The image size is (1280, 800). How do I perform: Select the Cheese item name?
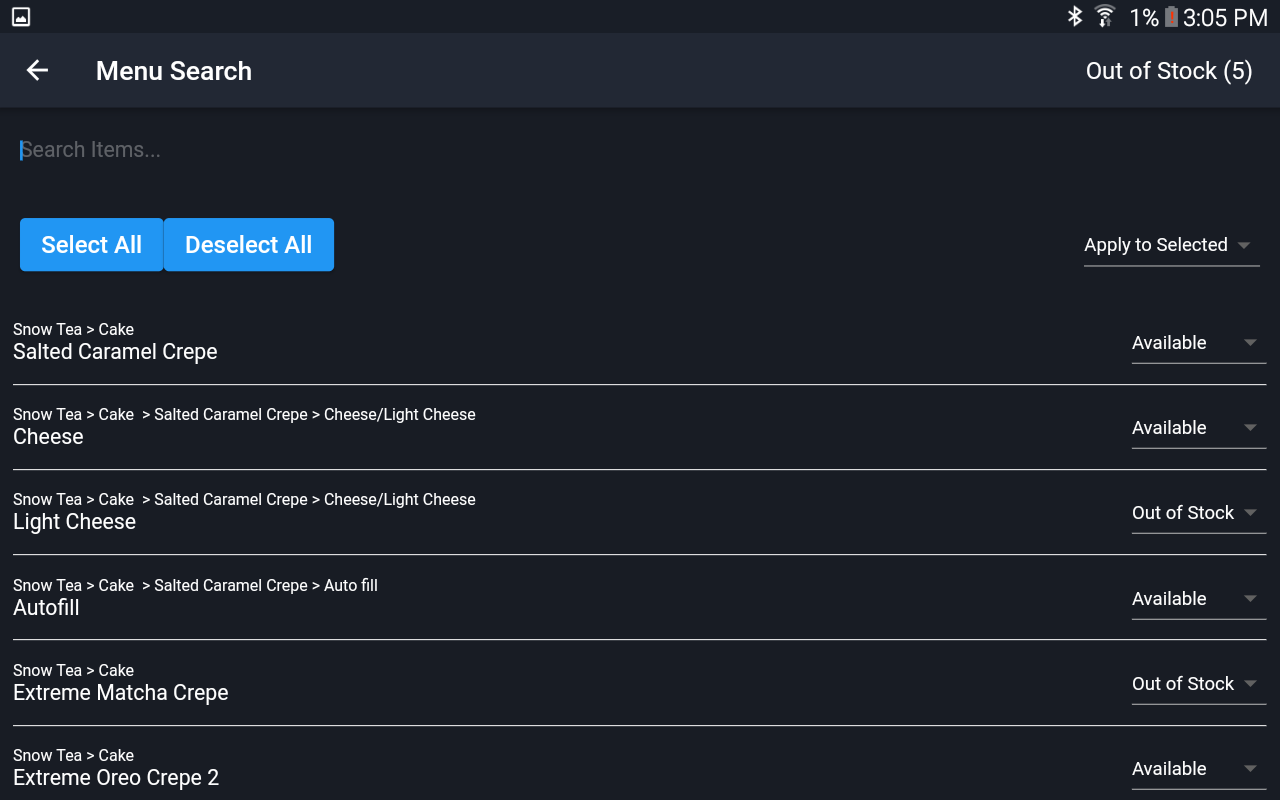coord(48,437)
